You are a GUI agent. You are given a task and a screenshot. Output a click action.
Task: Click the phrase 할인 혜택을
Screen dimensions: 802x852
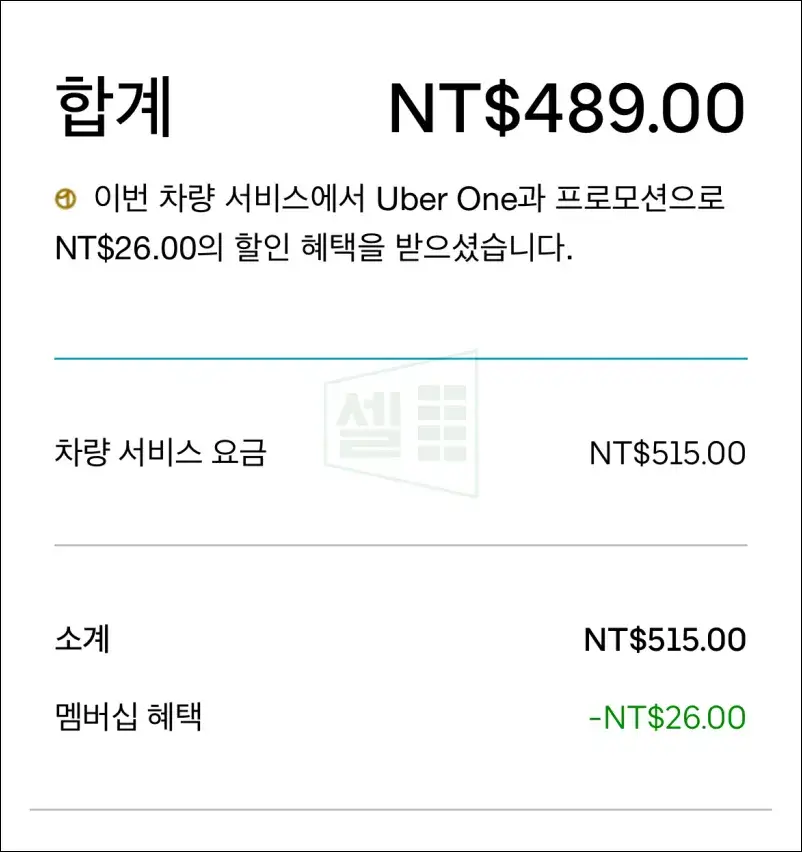pyautogui.click(x=310, y=248)
